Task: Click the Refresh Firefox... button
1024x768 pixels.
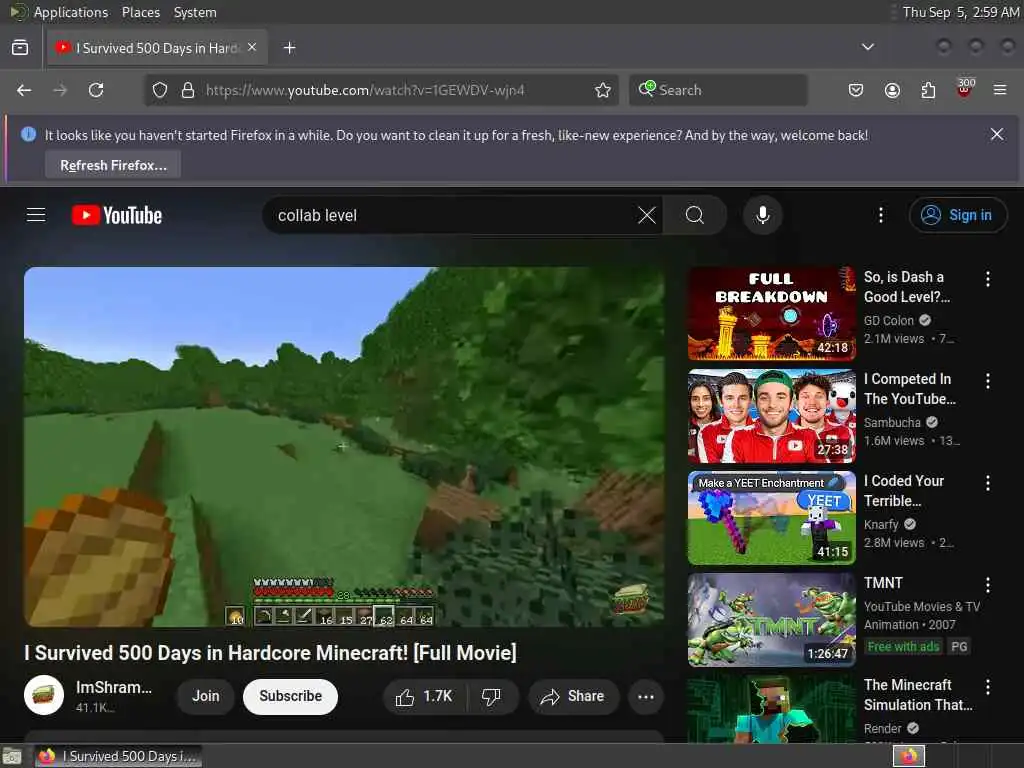Action: click(113, 165)
